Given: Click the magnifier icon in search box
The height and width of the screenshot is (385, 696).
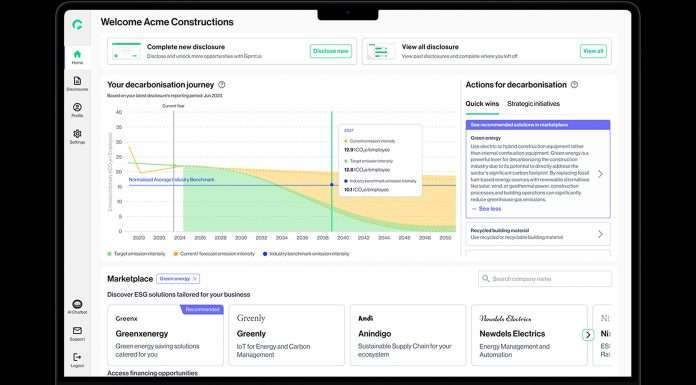Looking at the screenshot, I should (486, 278).
